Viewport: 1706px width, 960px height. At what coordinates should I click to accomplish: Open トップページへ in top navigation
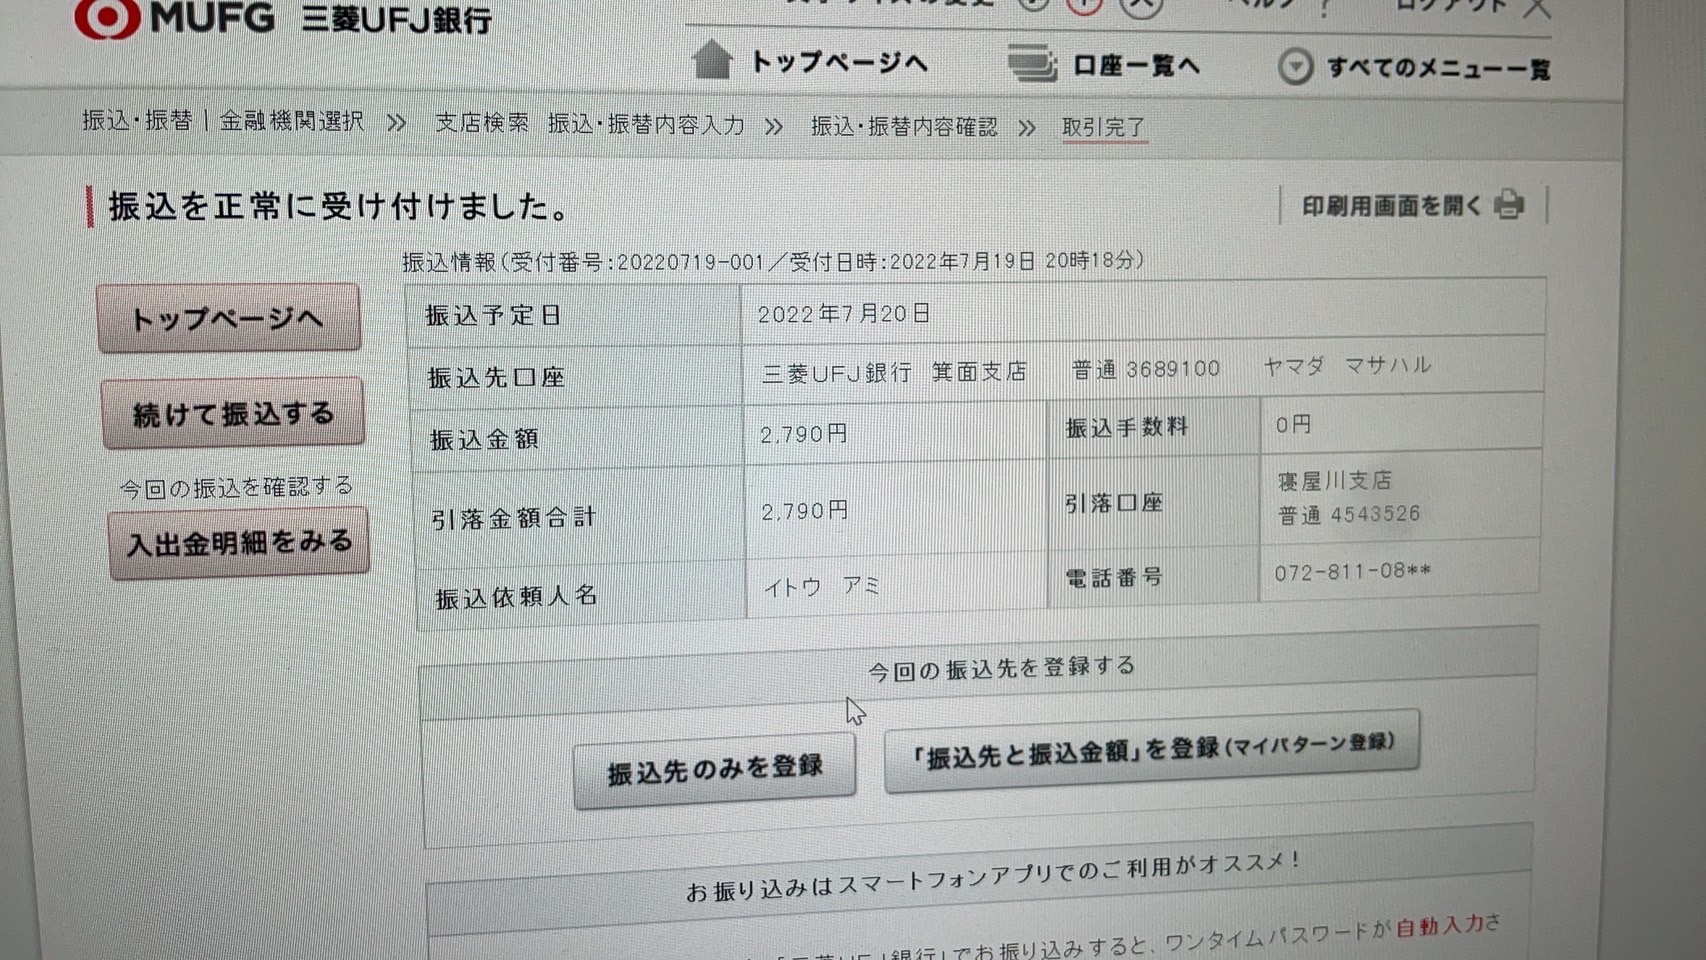click(x=839, y=63)
